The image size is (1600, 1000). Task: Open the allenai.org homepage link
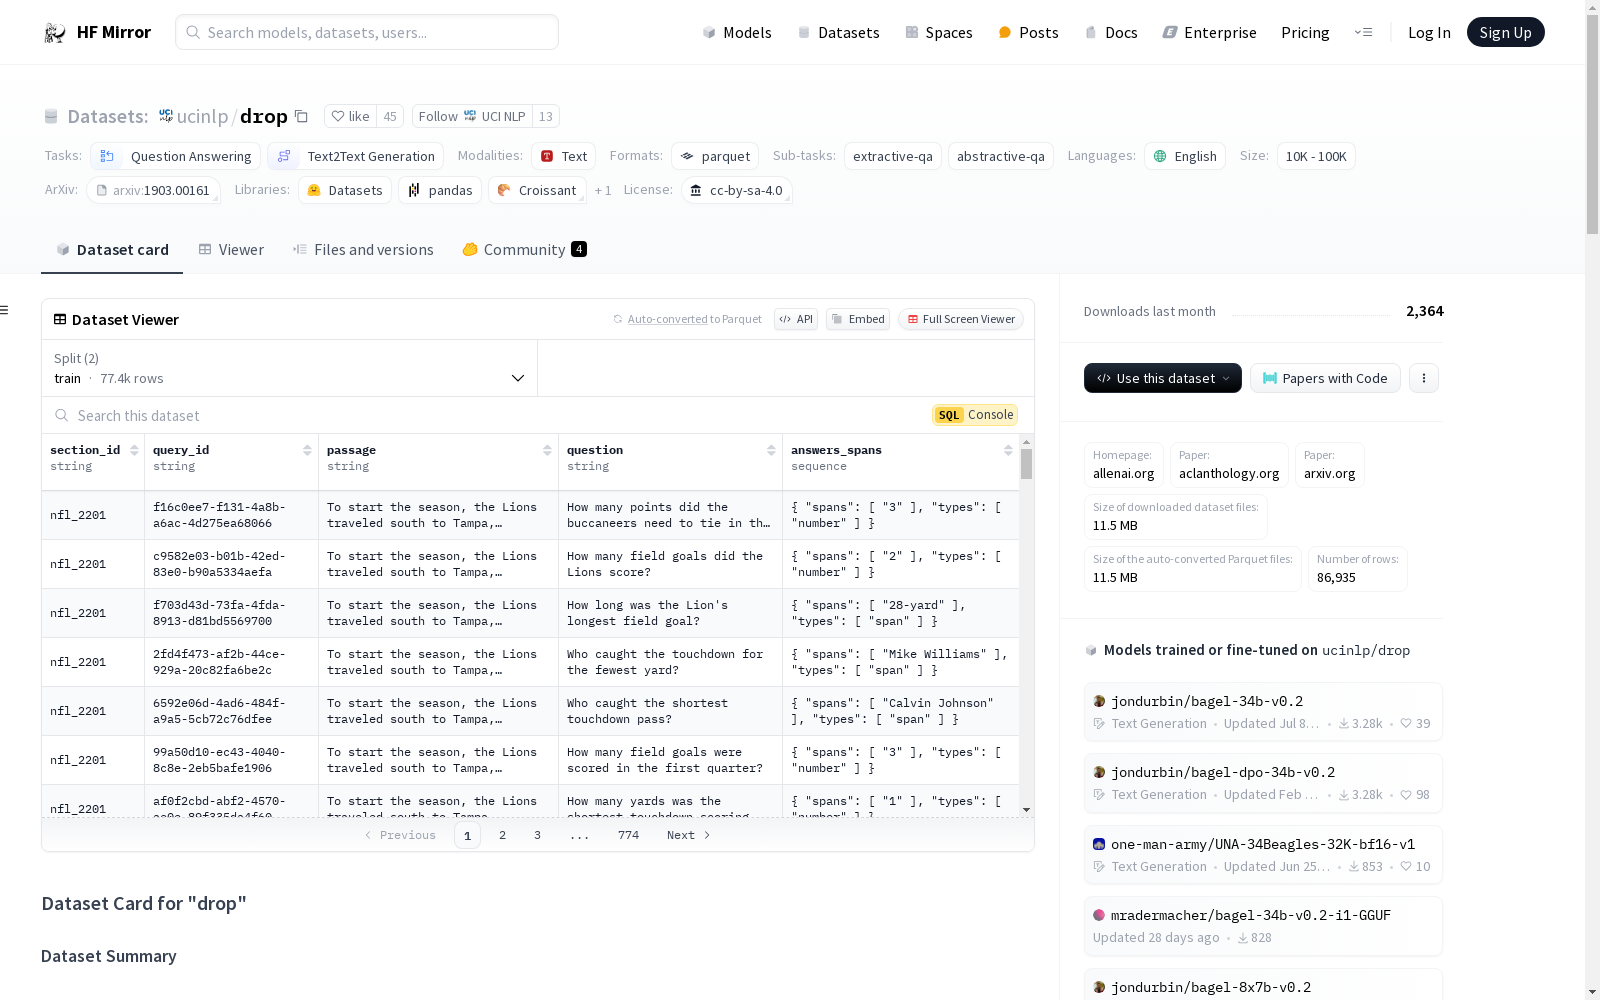click(x=1124, y=465)
